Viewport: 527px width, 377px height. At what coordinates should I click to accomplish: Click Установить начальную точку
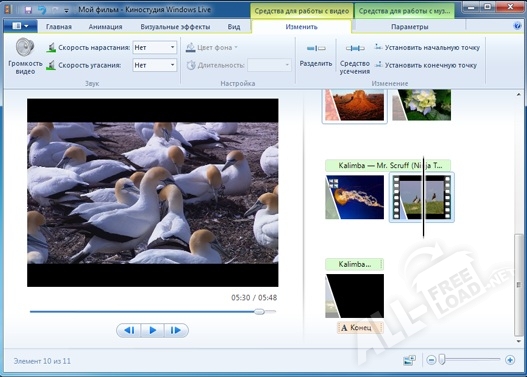(x=427, y=47)
